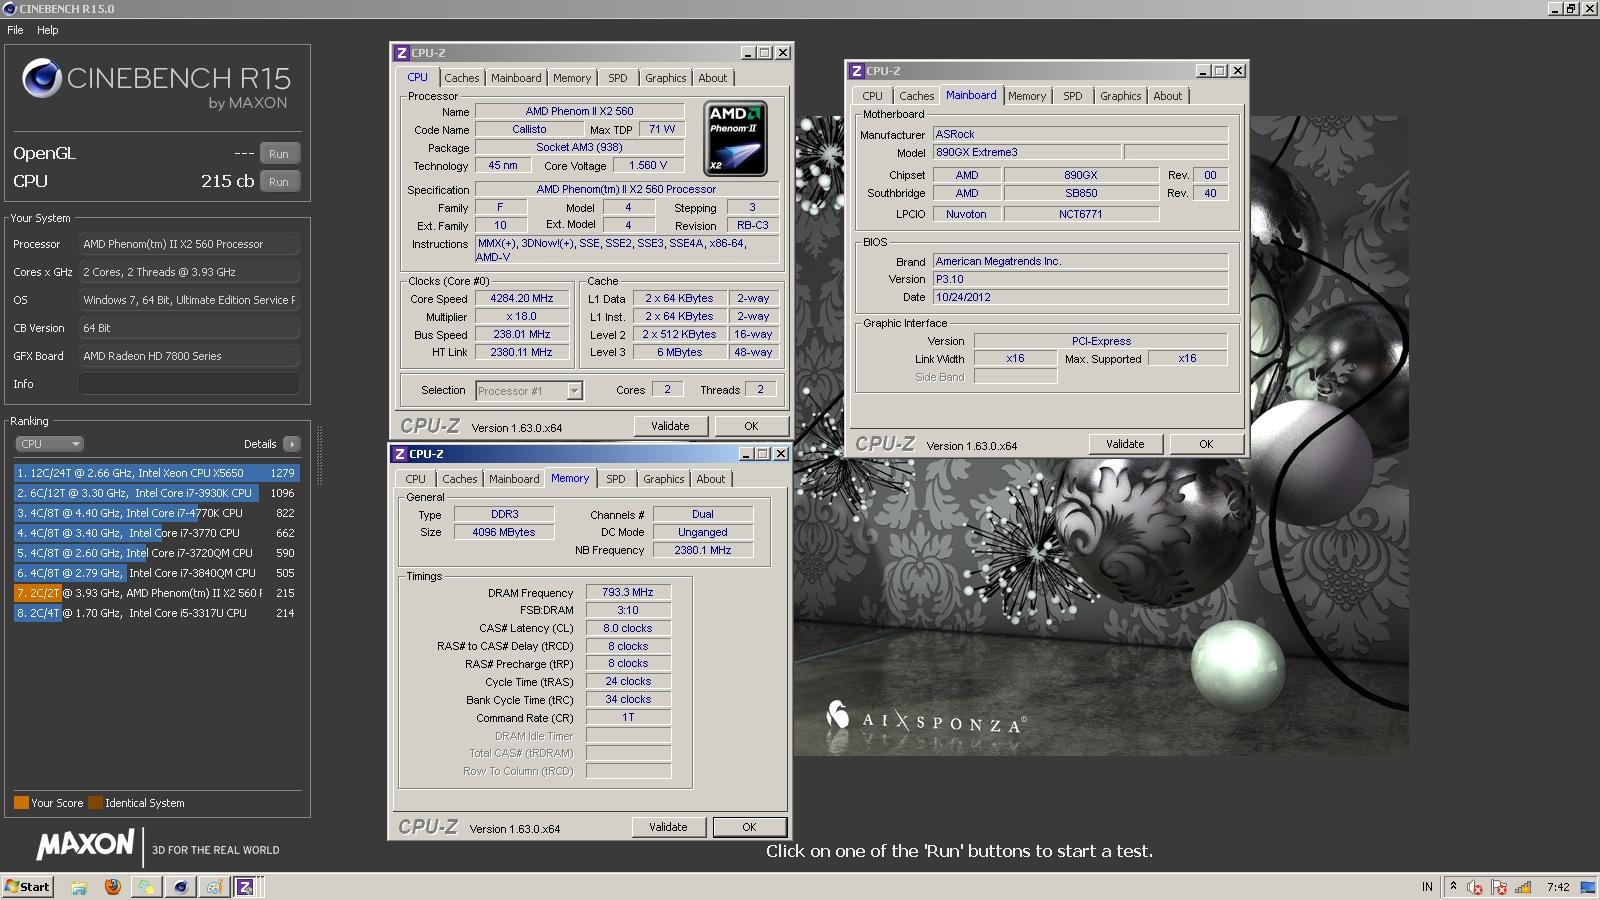Viewport: 1600px width, 900px height.
Task: Click the taskbar button left of Cinebench icon
Action: pos(146,887)
